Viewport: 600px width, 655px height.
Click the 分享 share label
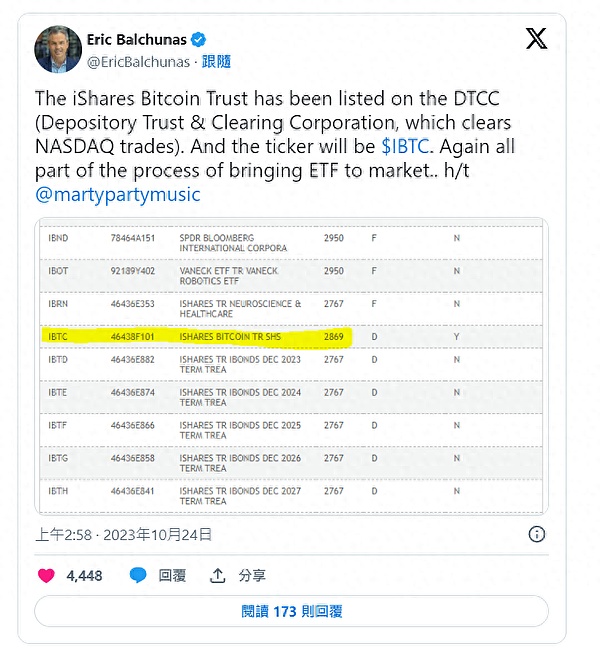pyautogui.click(x=252, y=575)
